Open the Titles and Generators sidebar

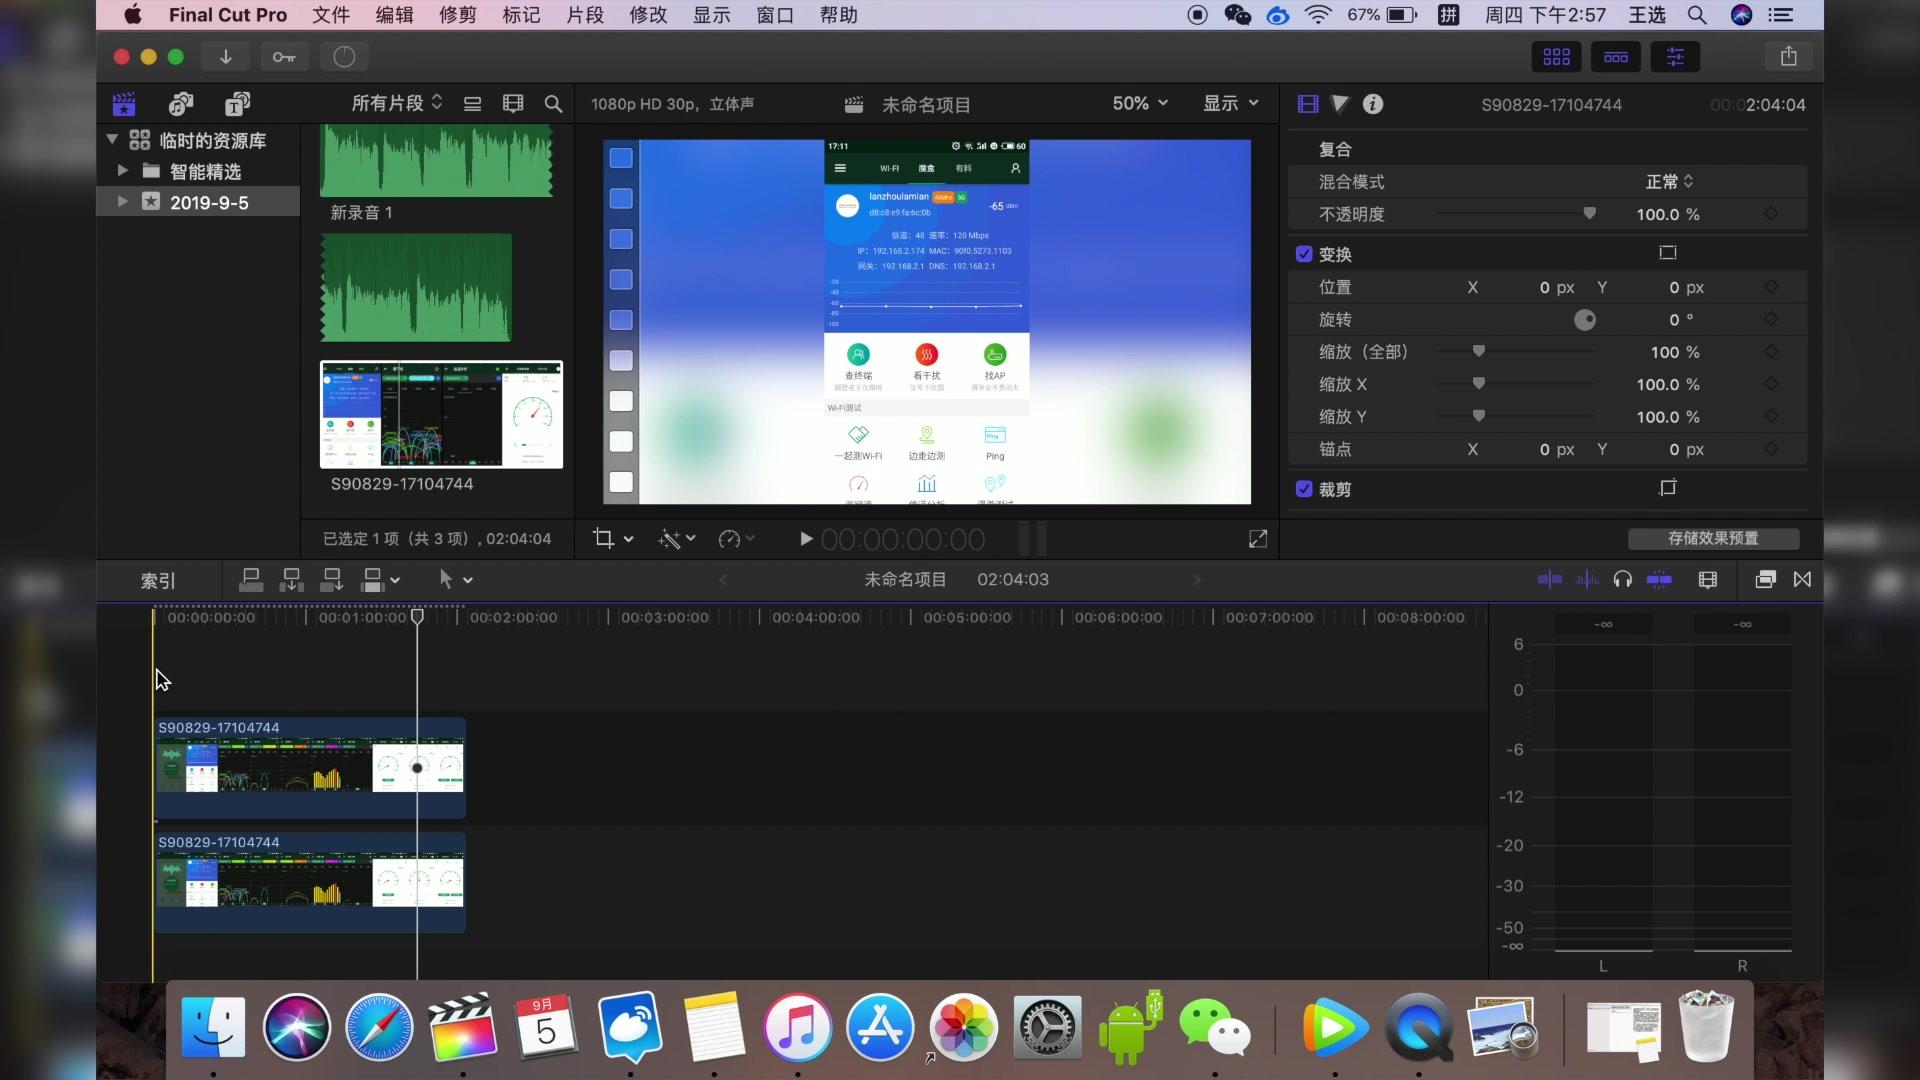tap(237, 104)
